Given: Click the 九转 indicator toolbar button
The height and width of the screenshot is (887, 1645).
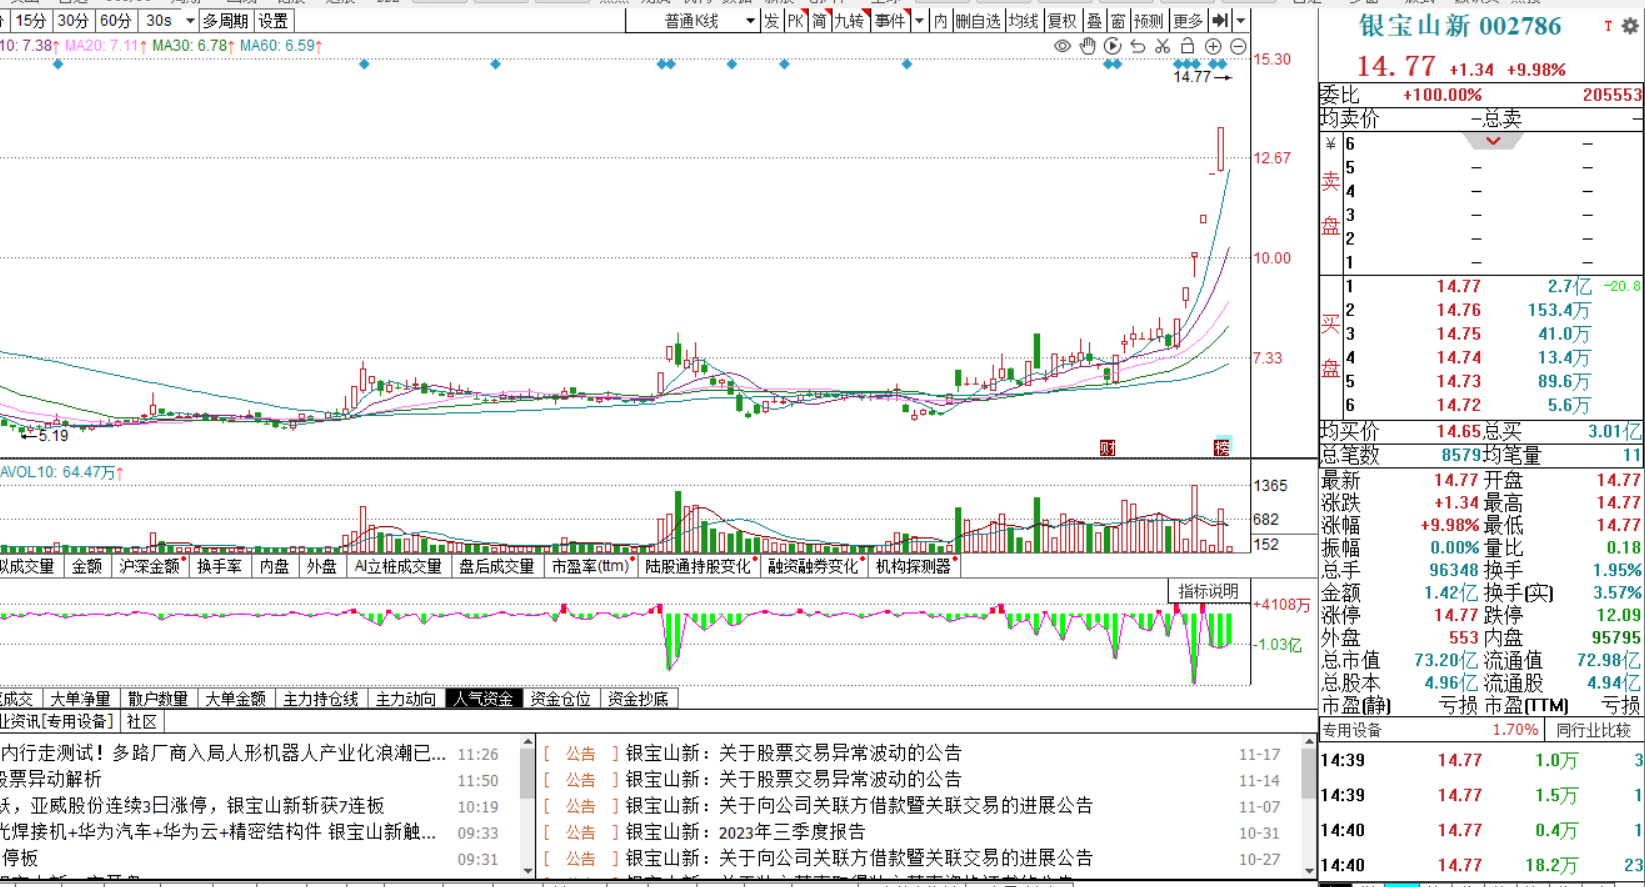Looking at the screenshot, I should [x=849, y=20].
